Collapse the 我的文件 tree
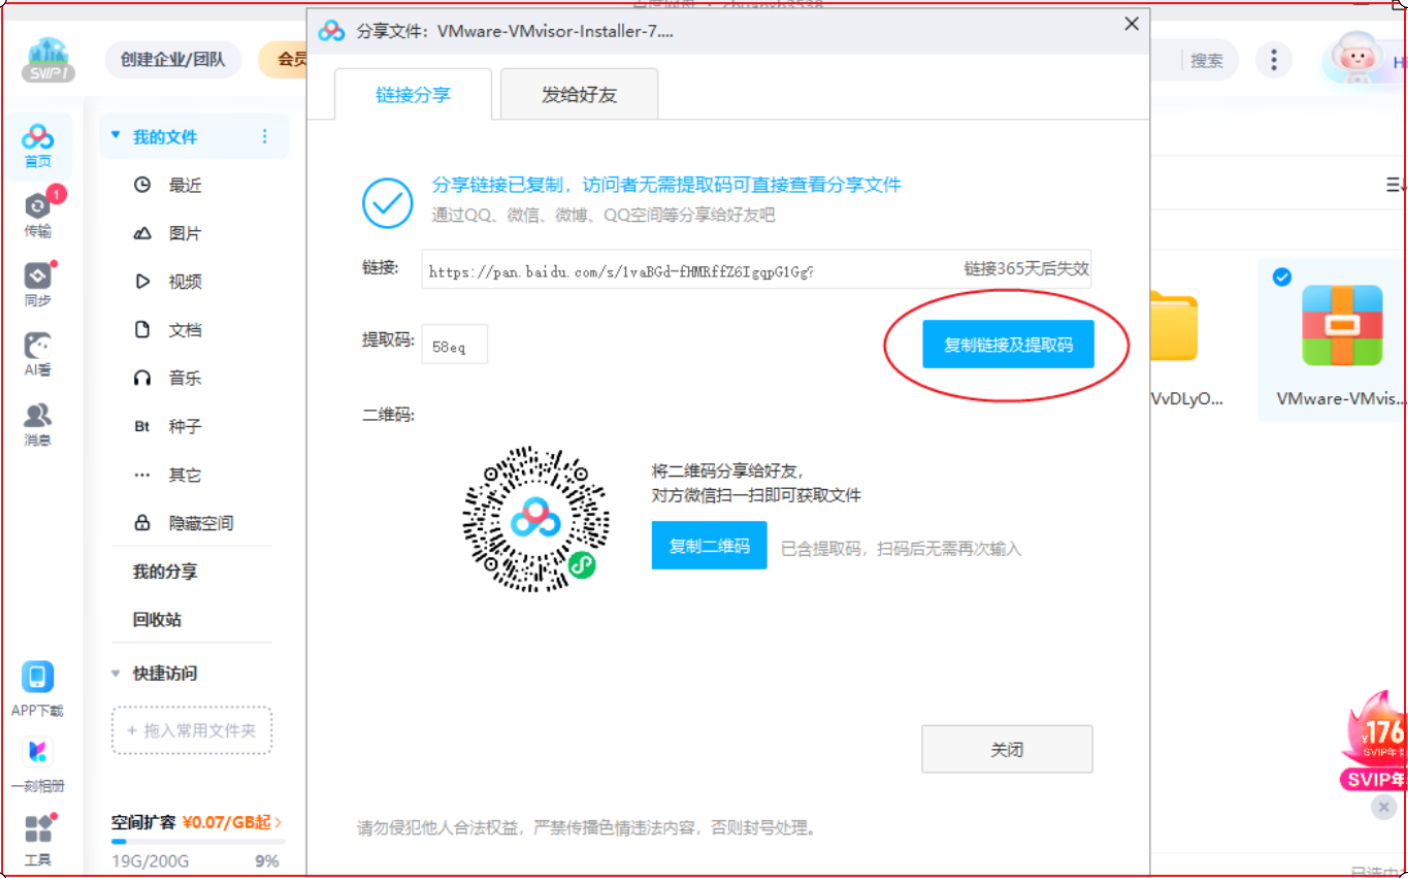The height and width of the screenshot is (878, 1408). pyautogui.click(x=115, y=136)
